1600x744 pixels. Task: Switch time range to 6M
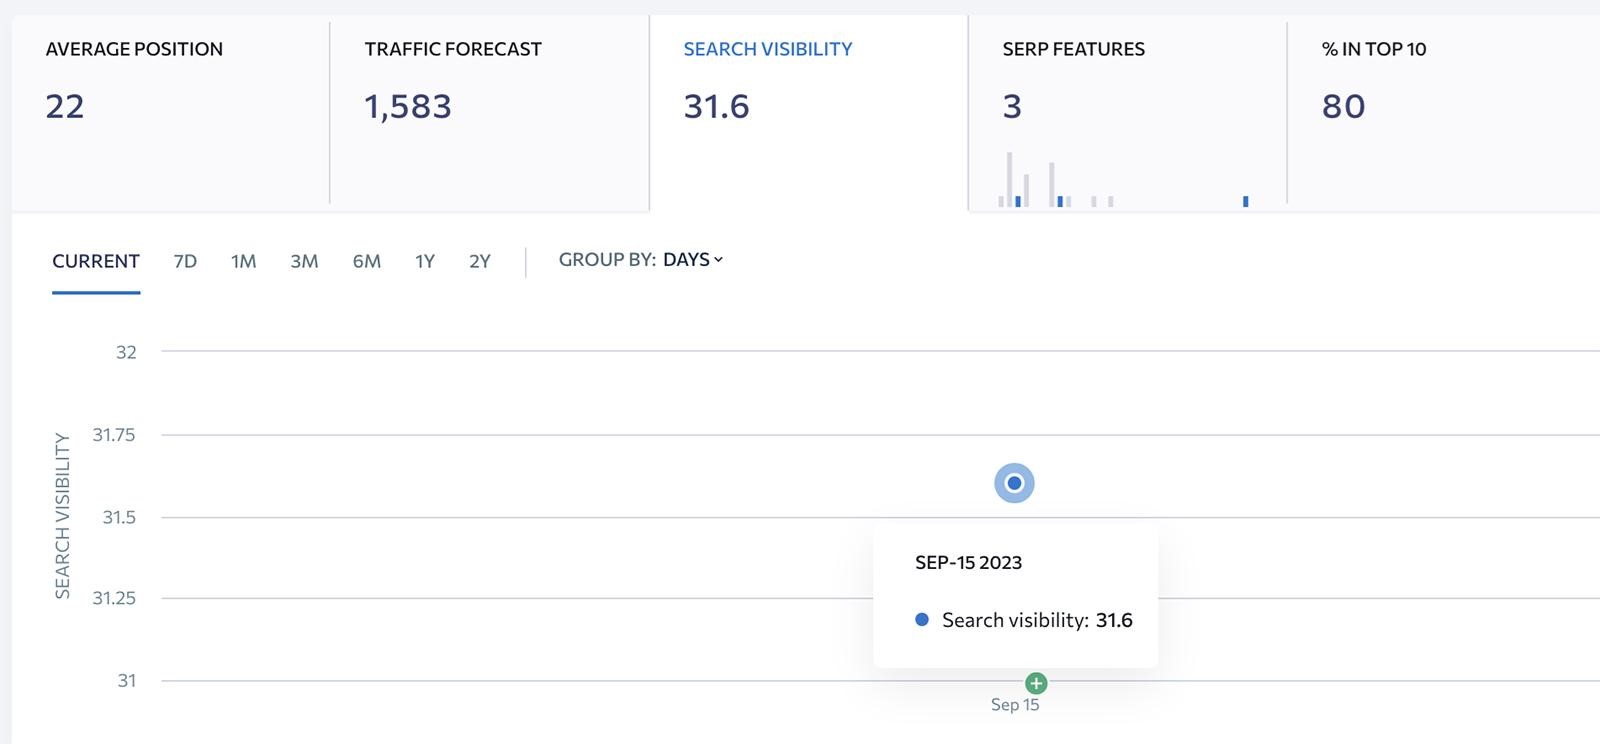(x=367, y=262)
